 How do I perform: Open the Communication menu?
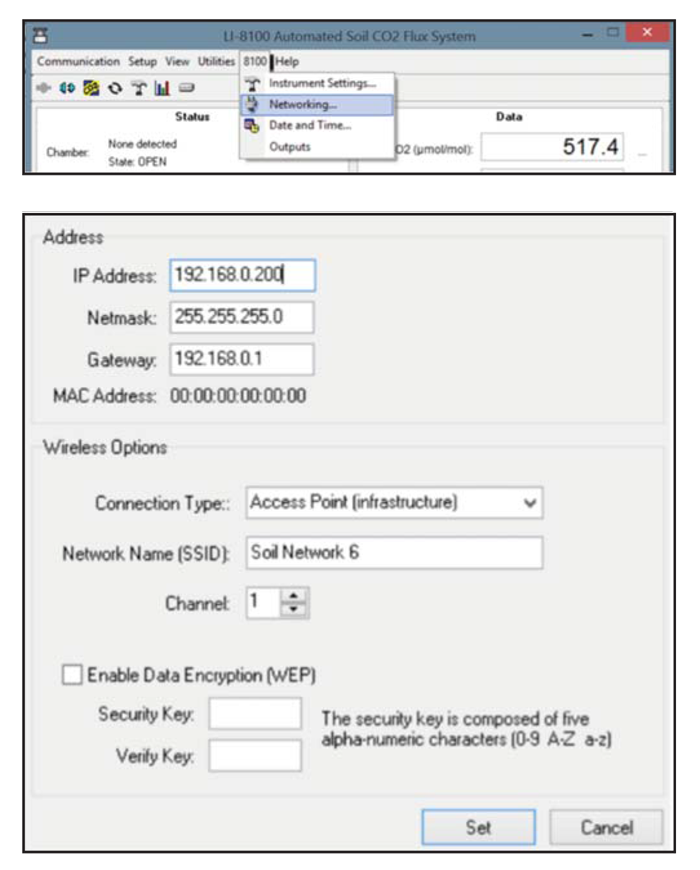tap(78, 61)
